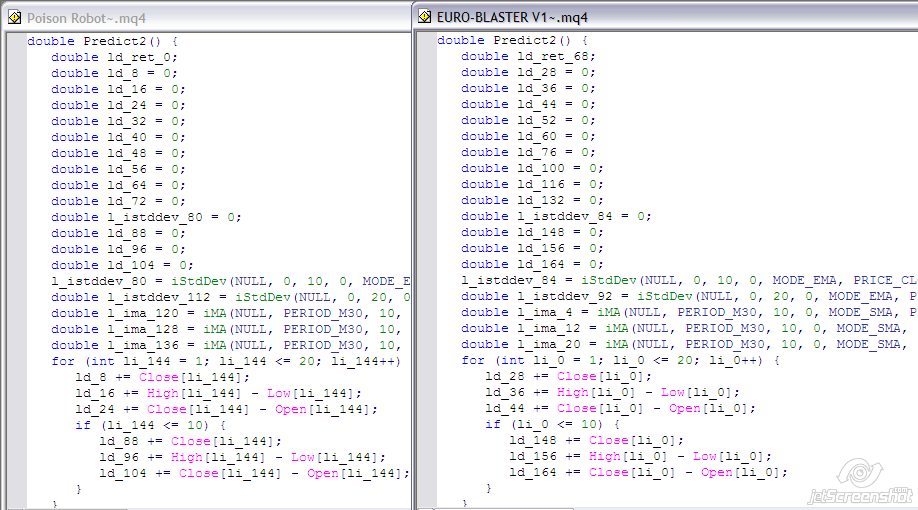Select line 'double ld_156 = 0;'
Image resolution: width=918 pixels, height=510 pixels.
532,248
